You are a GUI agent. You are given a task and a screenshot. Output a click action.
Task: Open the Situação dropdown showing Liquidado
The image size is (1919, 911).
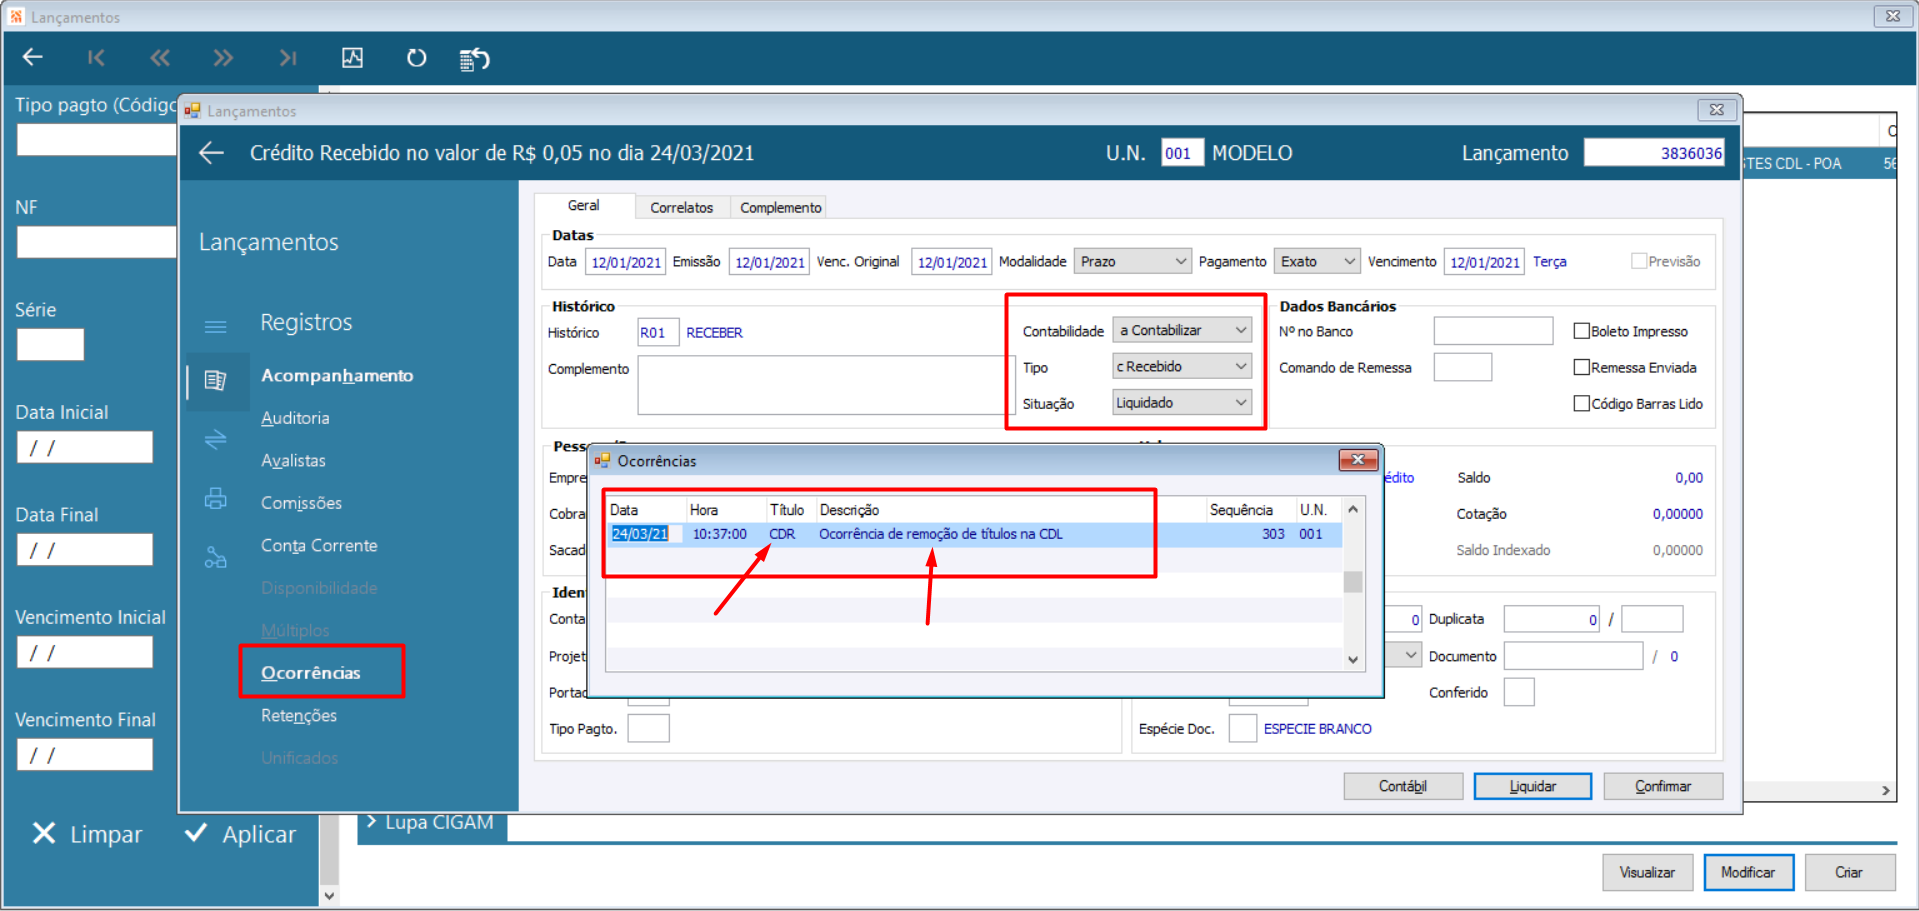(x=1182, y=402)
